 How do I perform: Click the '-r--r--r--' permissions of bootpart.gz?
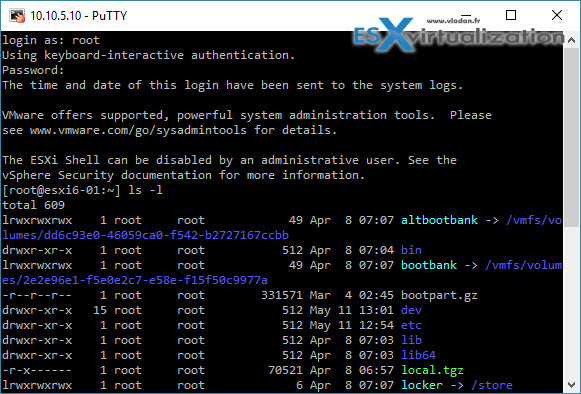click(x=37, y=295)
